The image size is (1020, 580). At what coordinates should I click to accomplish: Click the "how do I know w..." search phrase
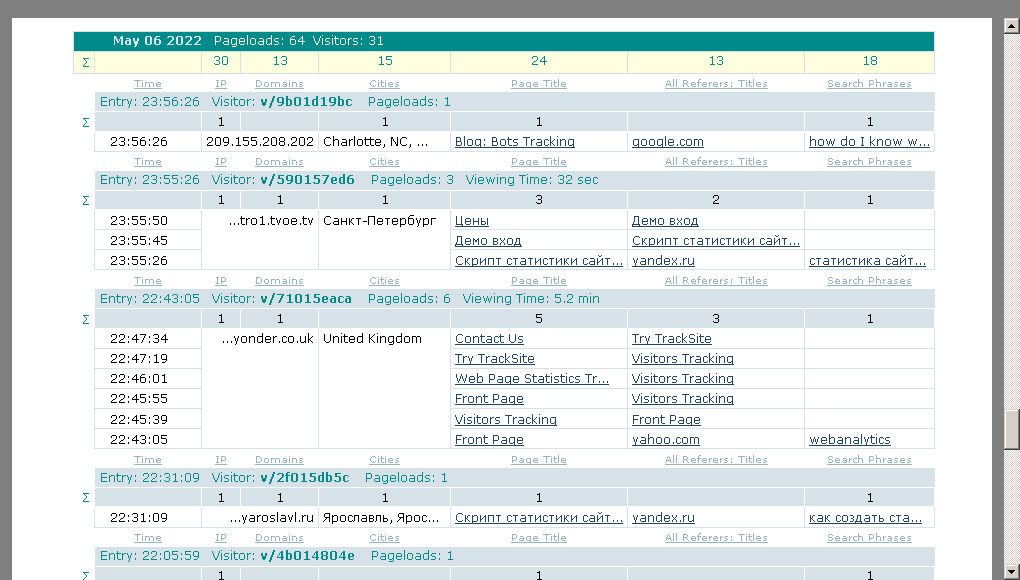coord(869,142)
